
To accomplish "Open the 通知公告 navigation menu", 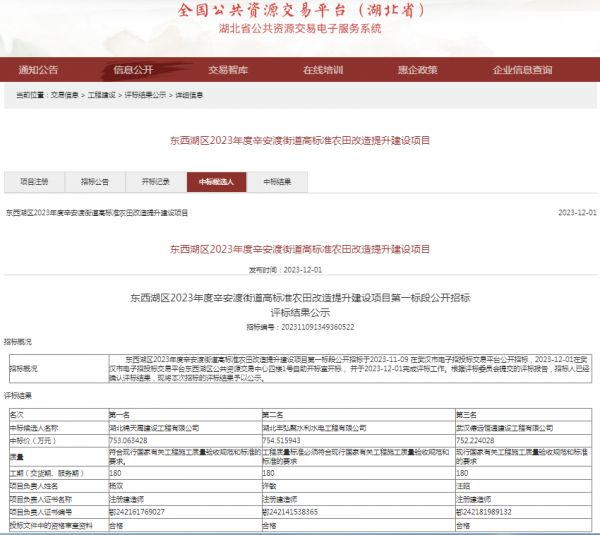I will point(39,70).
